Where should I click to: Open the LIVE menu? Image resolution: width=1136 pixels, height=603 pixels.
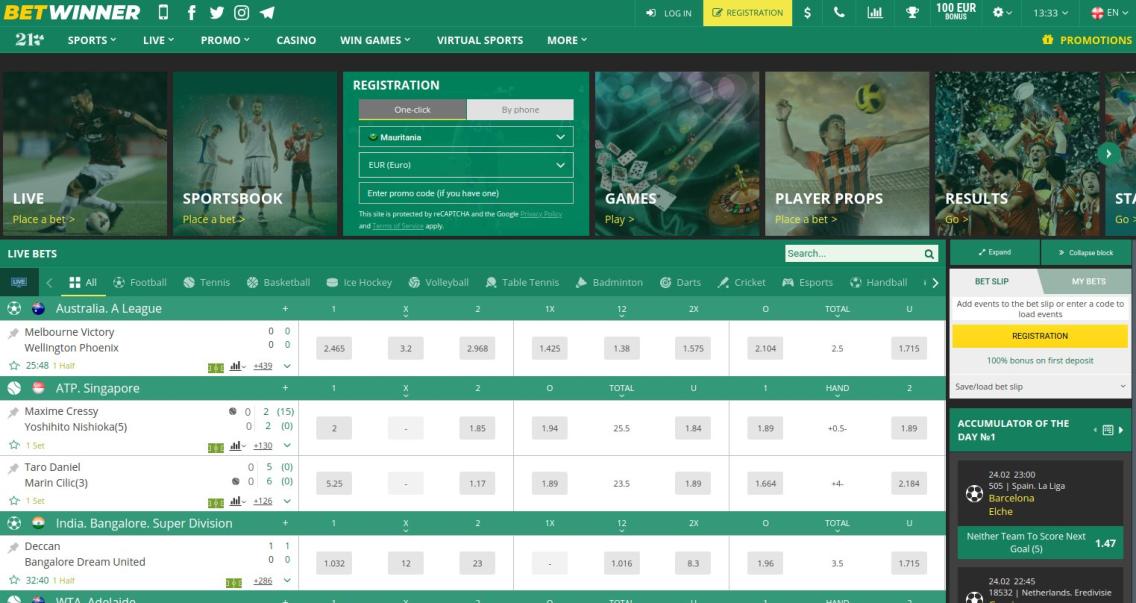[x=158, y=40]
